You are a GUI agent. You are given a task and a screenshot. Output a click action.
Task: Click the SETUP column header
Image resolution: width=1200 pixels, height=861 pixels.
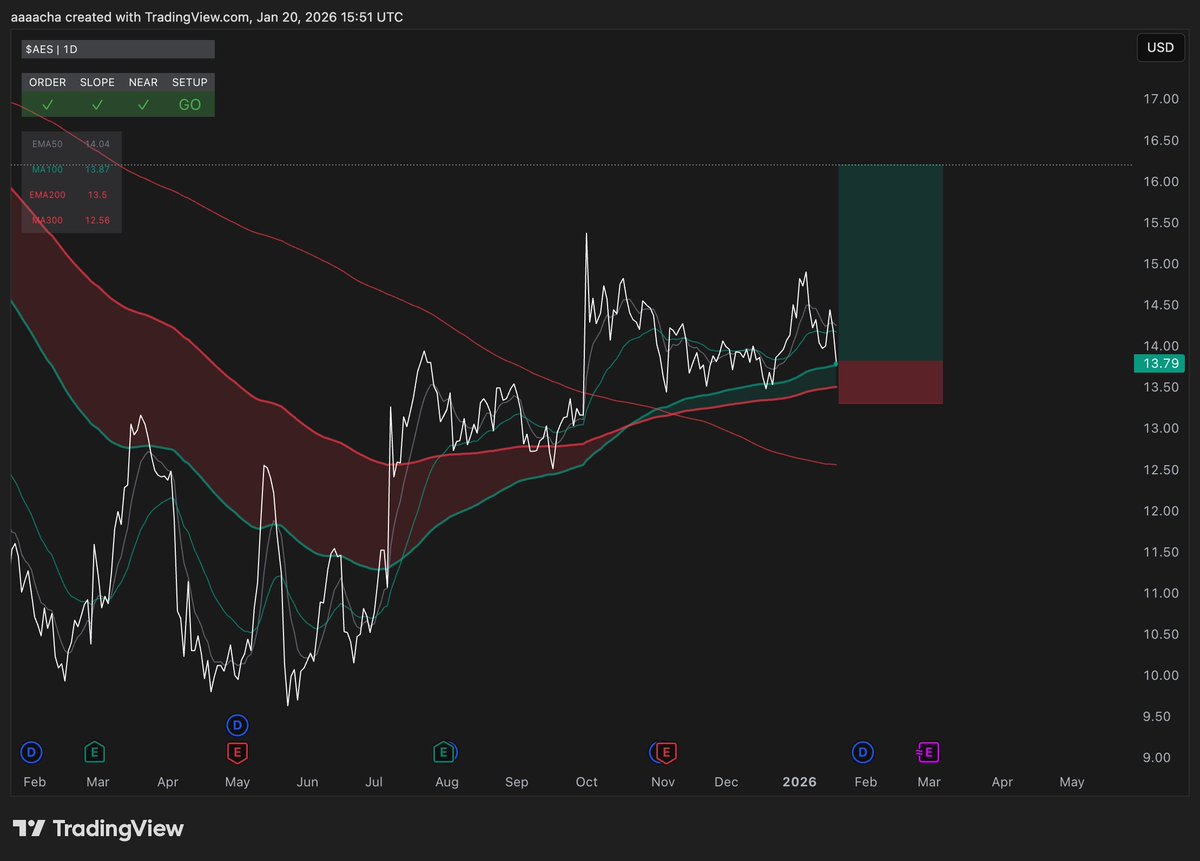190,82
